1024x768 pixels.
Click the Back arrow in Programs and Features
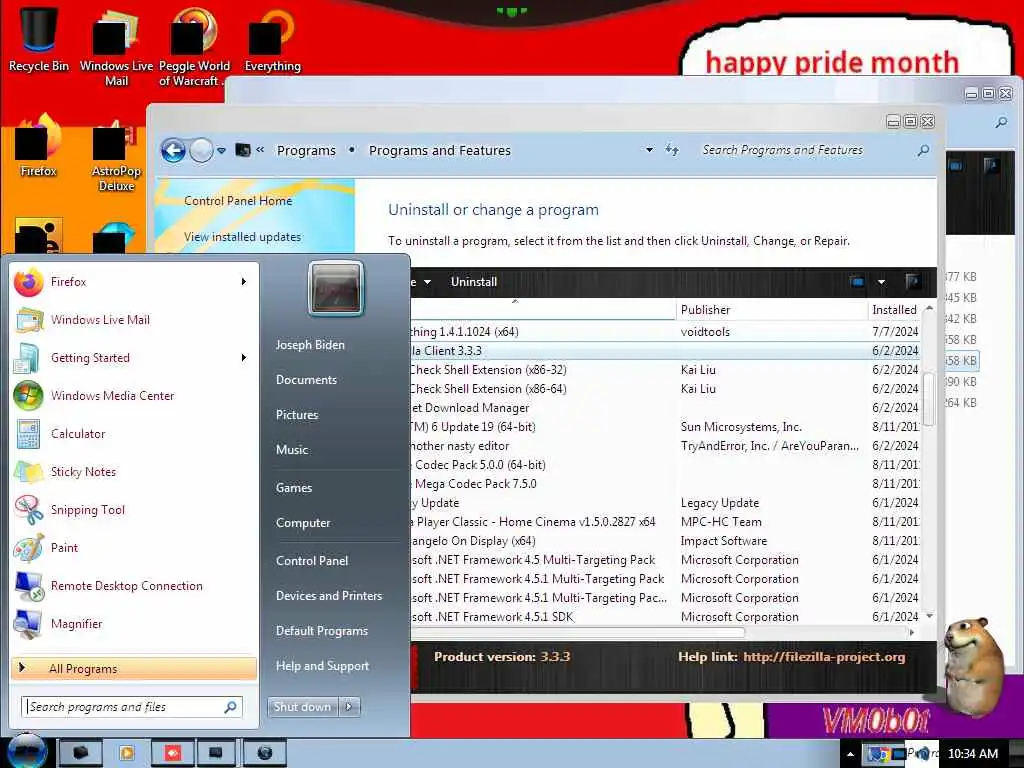[x=173, y=151]
